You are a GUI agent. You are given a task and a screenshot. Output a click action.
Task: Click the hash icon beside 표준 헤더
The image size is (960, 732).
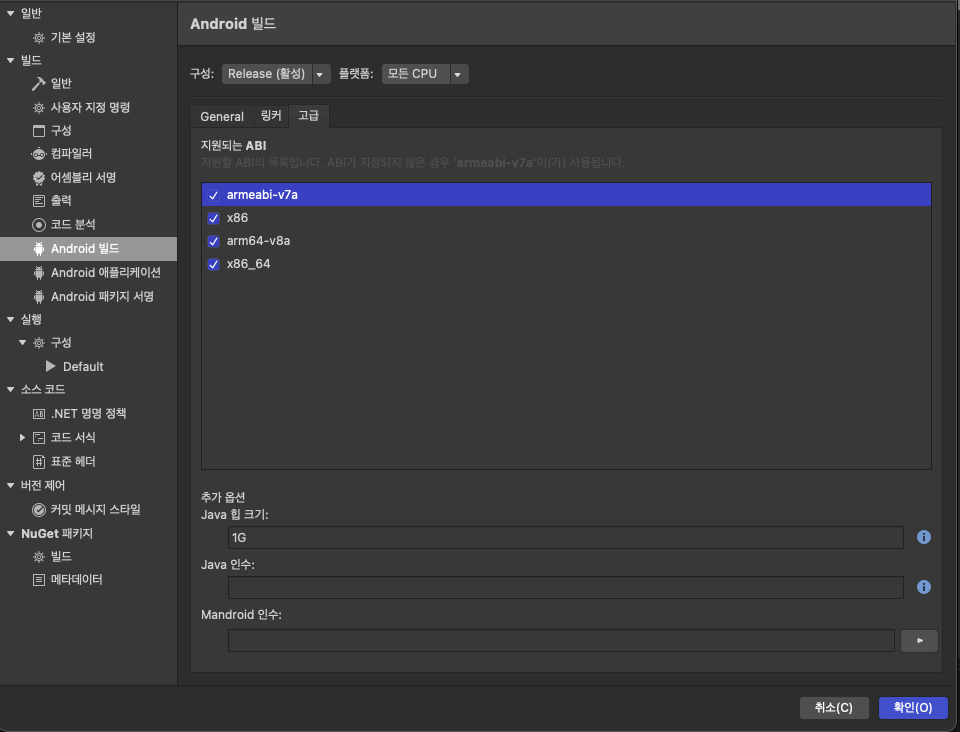[x=39, y=461]
